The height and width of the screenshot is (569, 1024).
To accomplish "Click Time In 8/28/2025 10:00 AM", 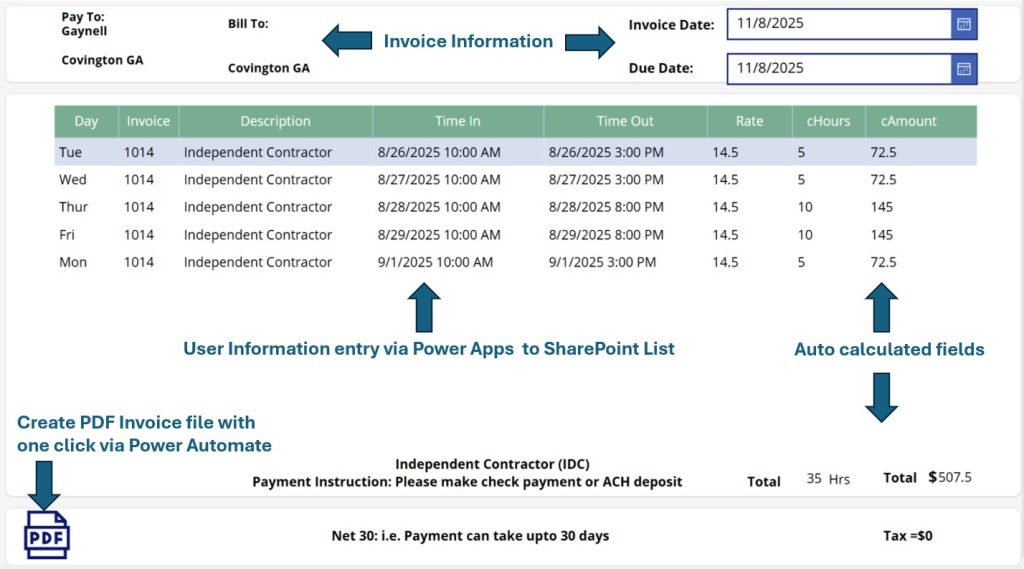I will click(x=439, y=207).
